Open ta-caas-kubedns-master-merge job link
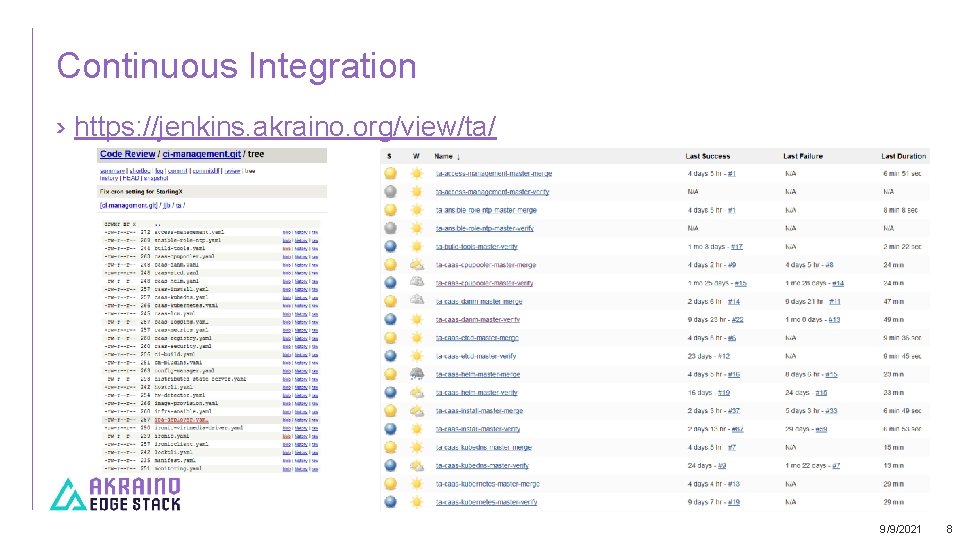960x540 pixels. click(x=484, y=448)
